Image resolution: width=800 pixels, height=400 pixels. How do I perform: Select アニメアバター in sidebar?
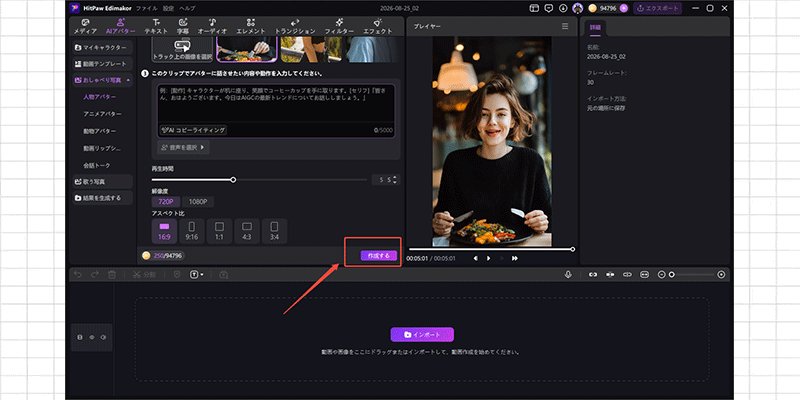pyautogui.click(x=103, y=114)
